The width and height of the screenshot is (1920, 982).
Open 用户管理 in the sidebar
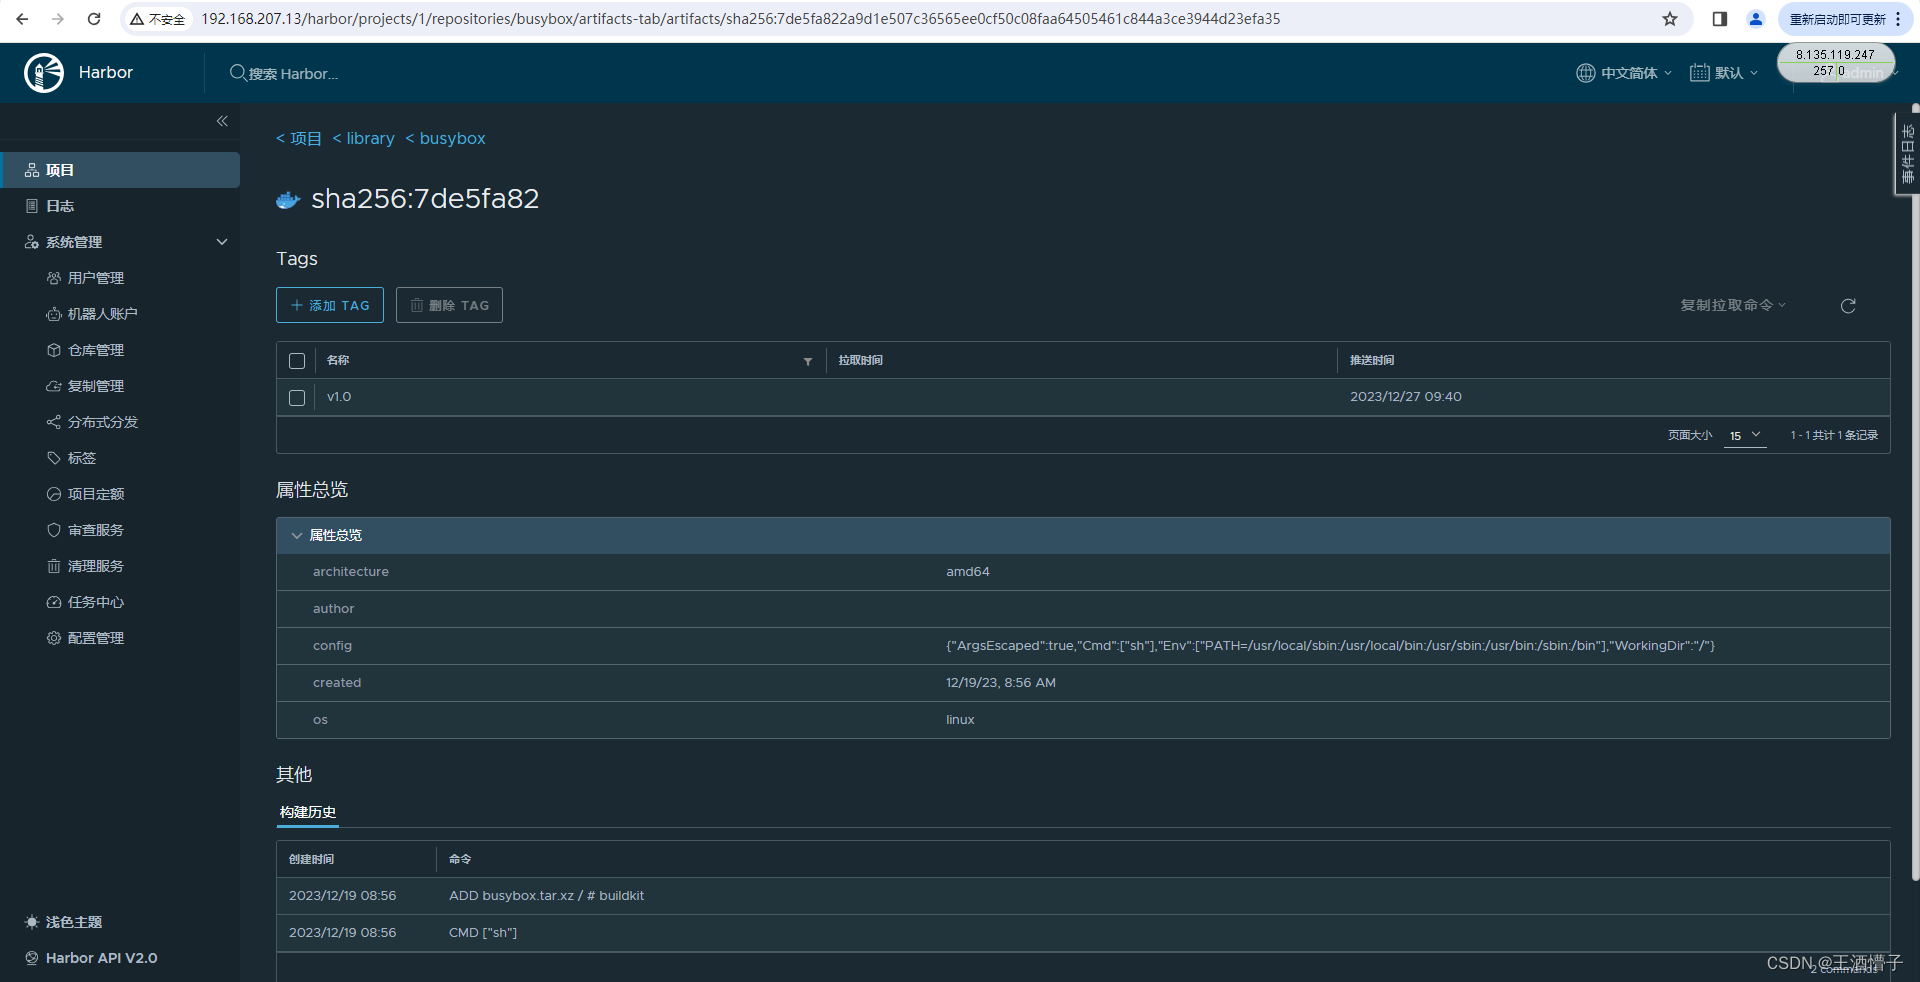pos(96,278)
